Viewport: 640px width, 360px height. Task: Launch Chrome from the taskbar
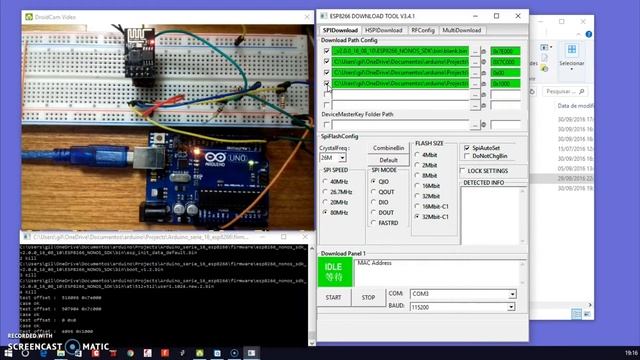coord(130,353)
